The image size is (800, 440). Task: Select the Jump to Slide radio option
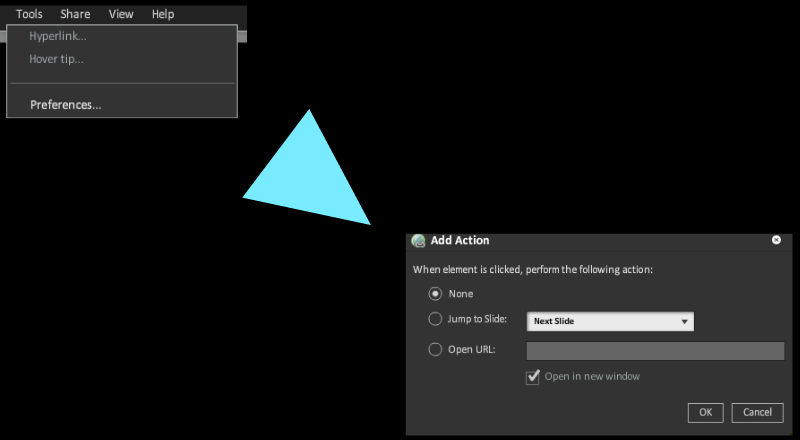coord(435,320)
